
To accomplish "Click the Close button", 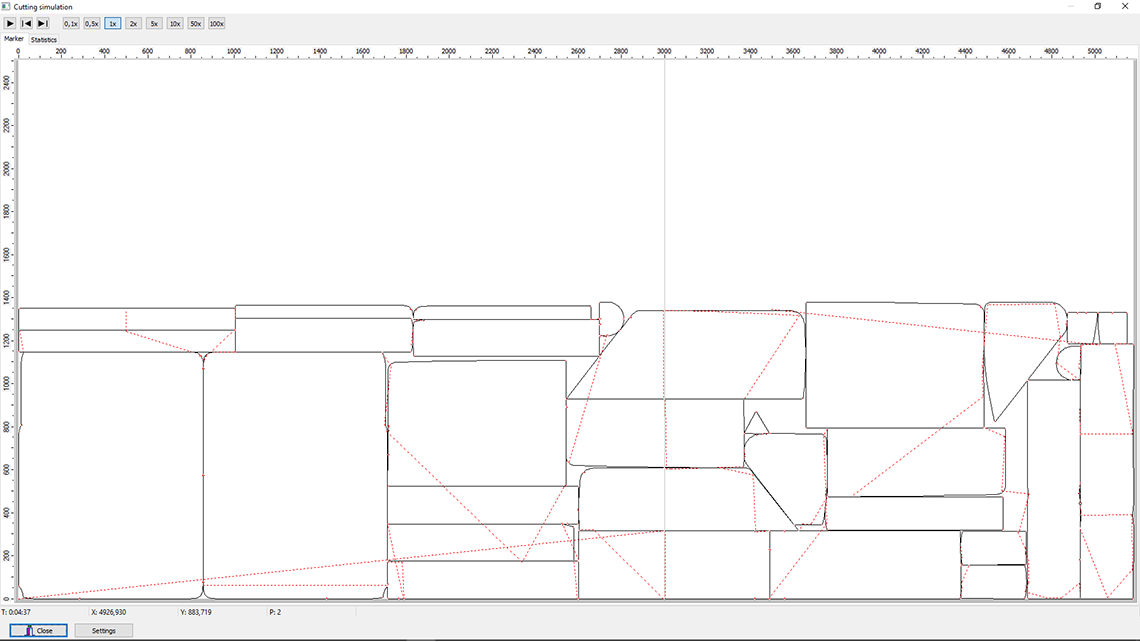I will 39,630.
